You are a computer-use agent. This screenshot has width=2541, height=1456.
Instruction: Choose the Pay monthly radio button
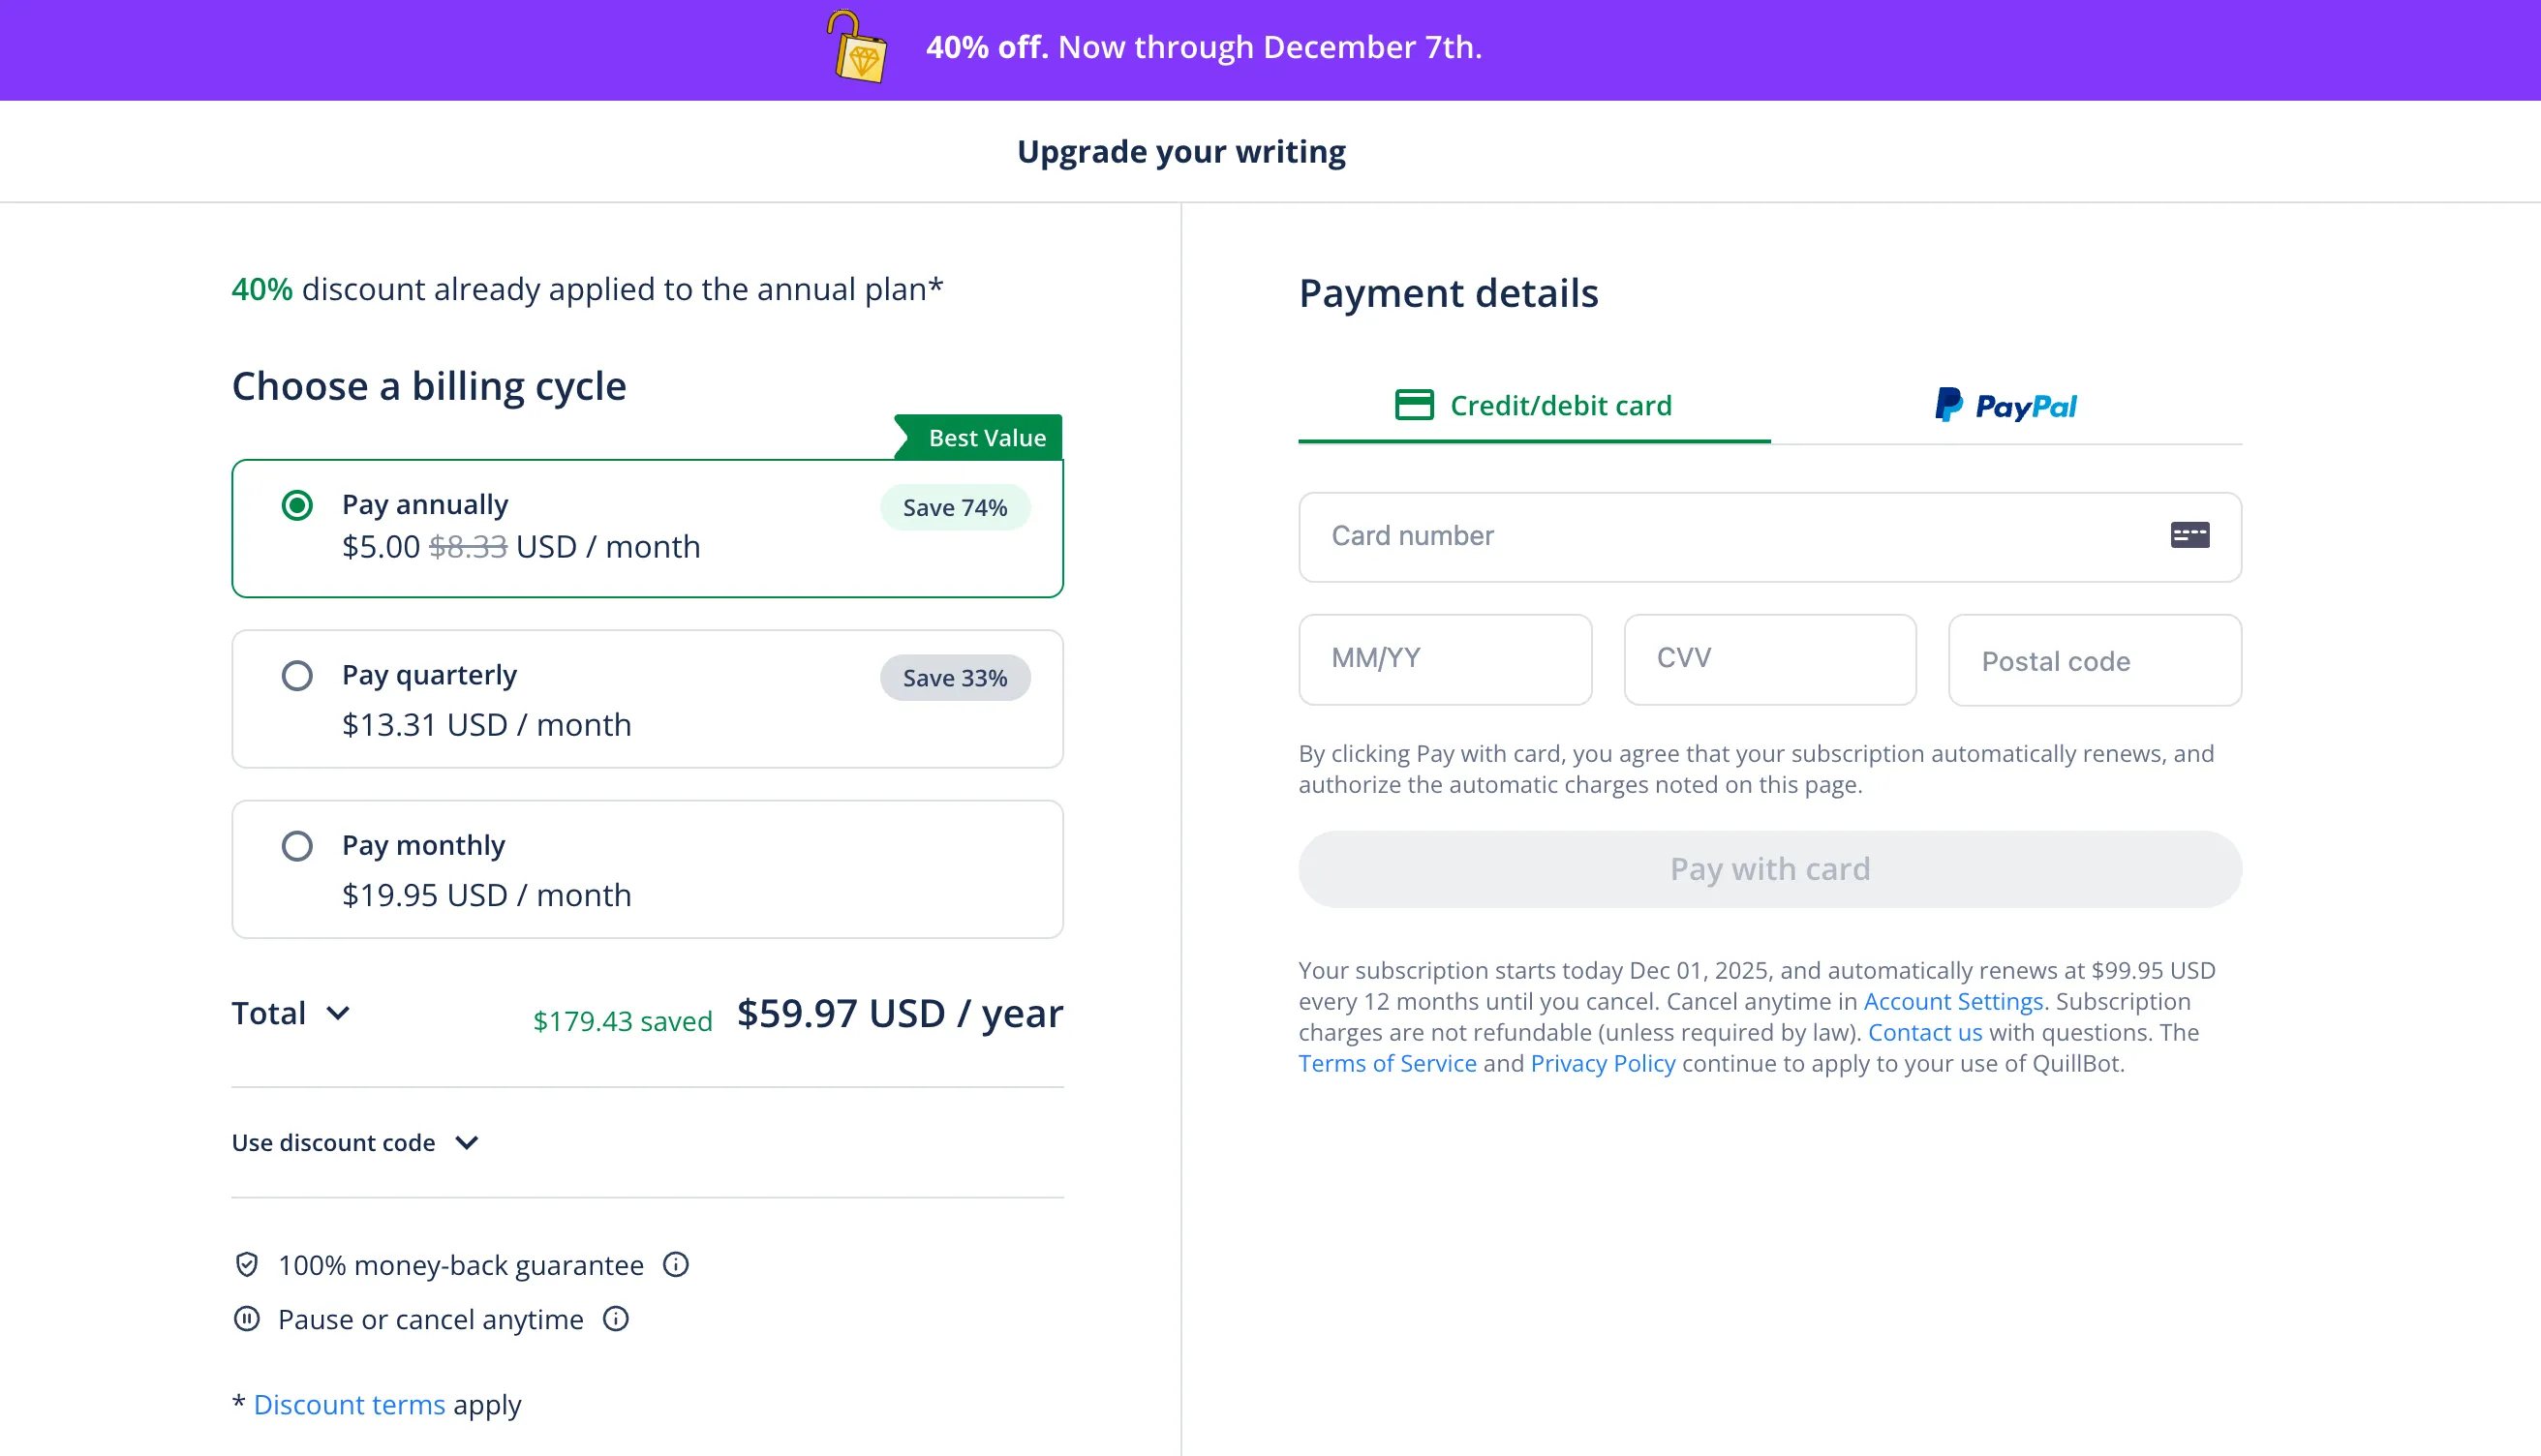297,846
